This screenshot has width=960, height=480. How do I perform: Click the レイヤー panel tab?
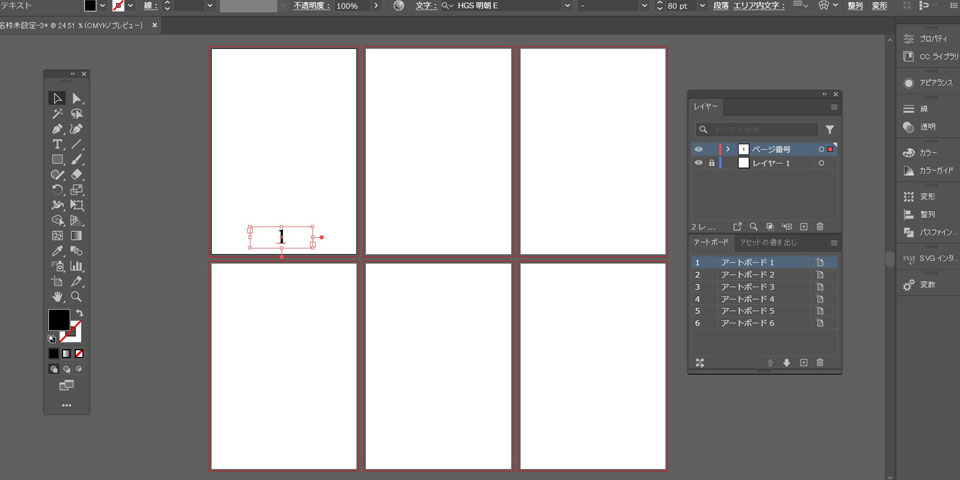pyautogui.click(x=706, y=106)
